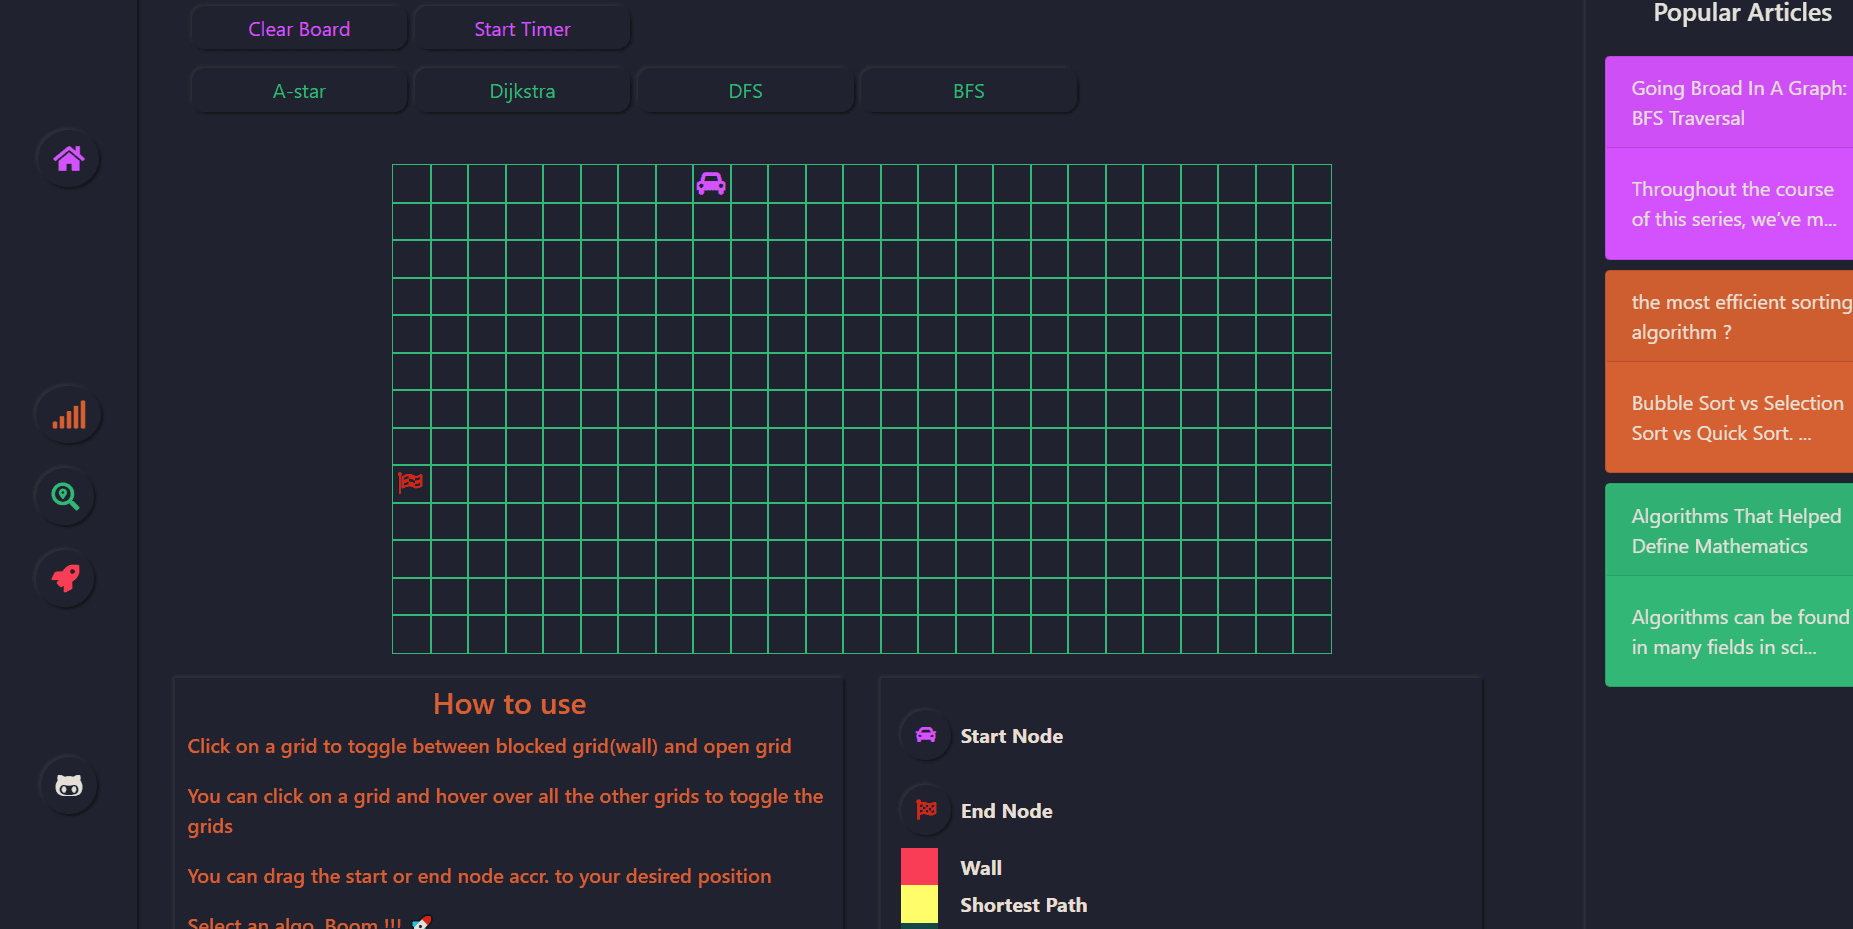The image size is (1853, 929).
Task: Click the red rocket icon in sidebar
Action: tap(66, 578)
